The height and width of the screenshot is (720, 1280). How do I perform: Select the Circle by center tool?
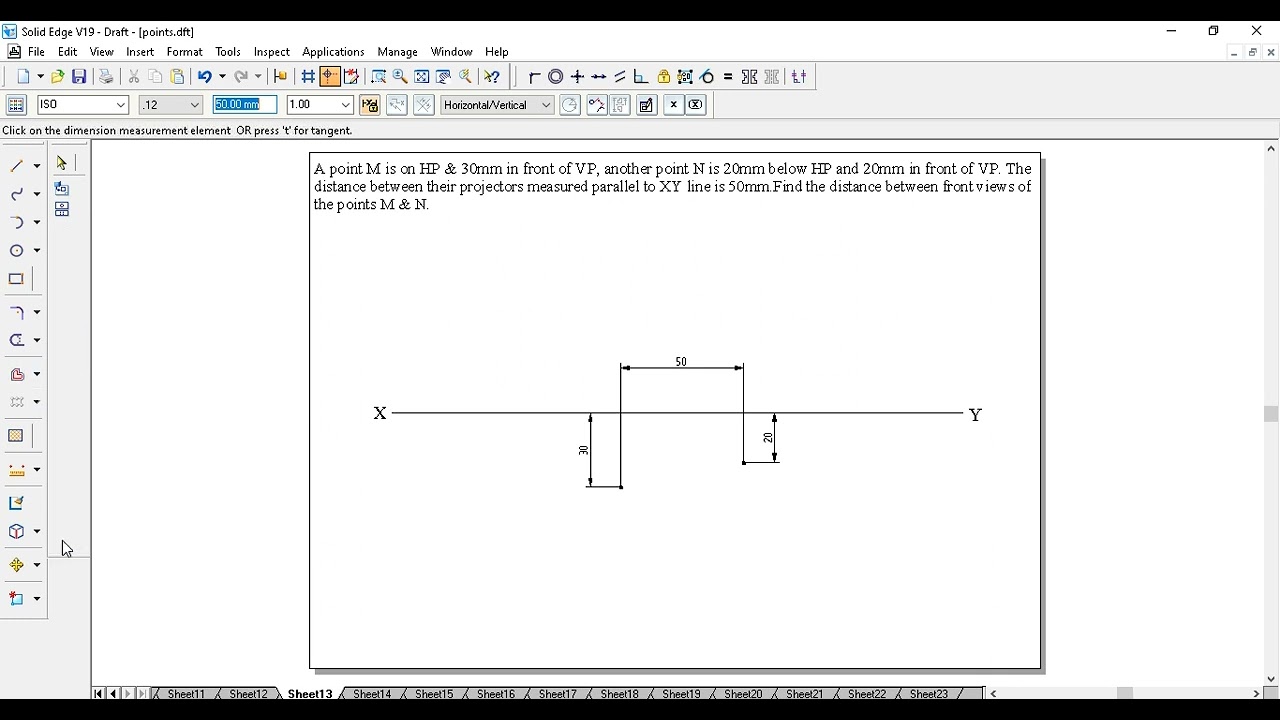17,251
